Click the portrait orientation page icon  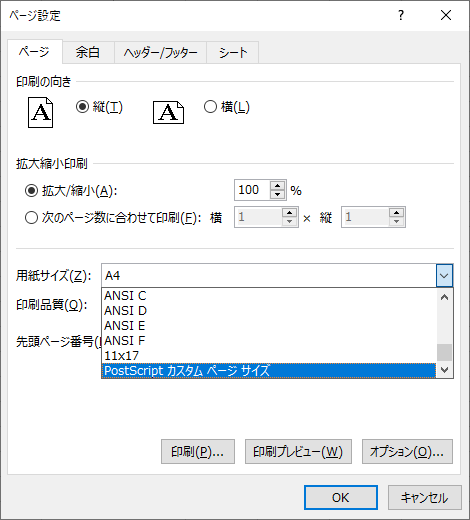click(x=40, y=112)
